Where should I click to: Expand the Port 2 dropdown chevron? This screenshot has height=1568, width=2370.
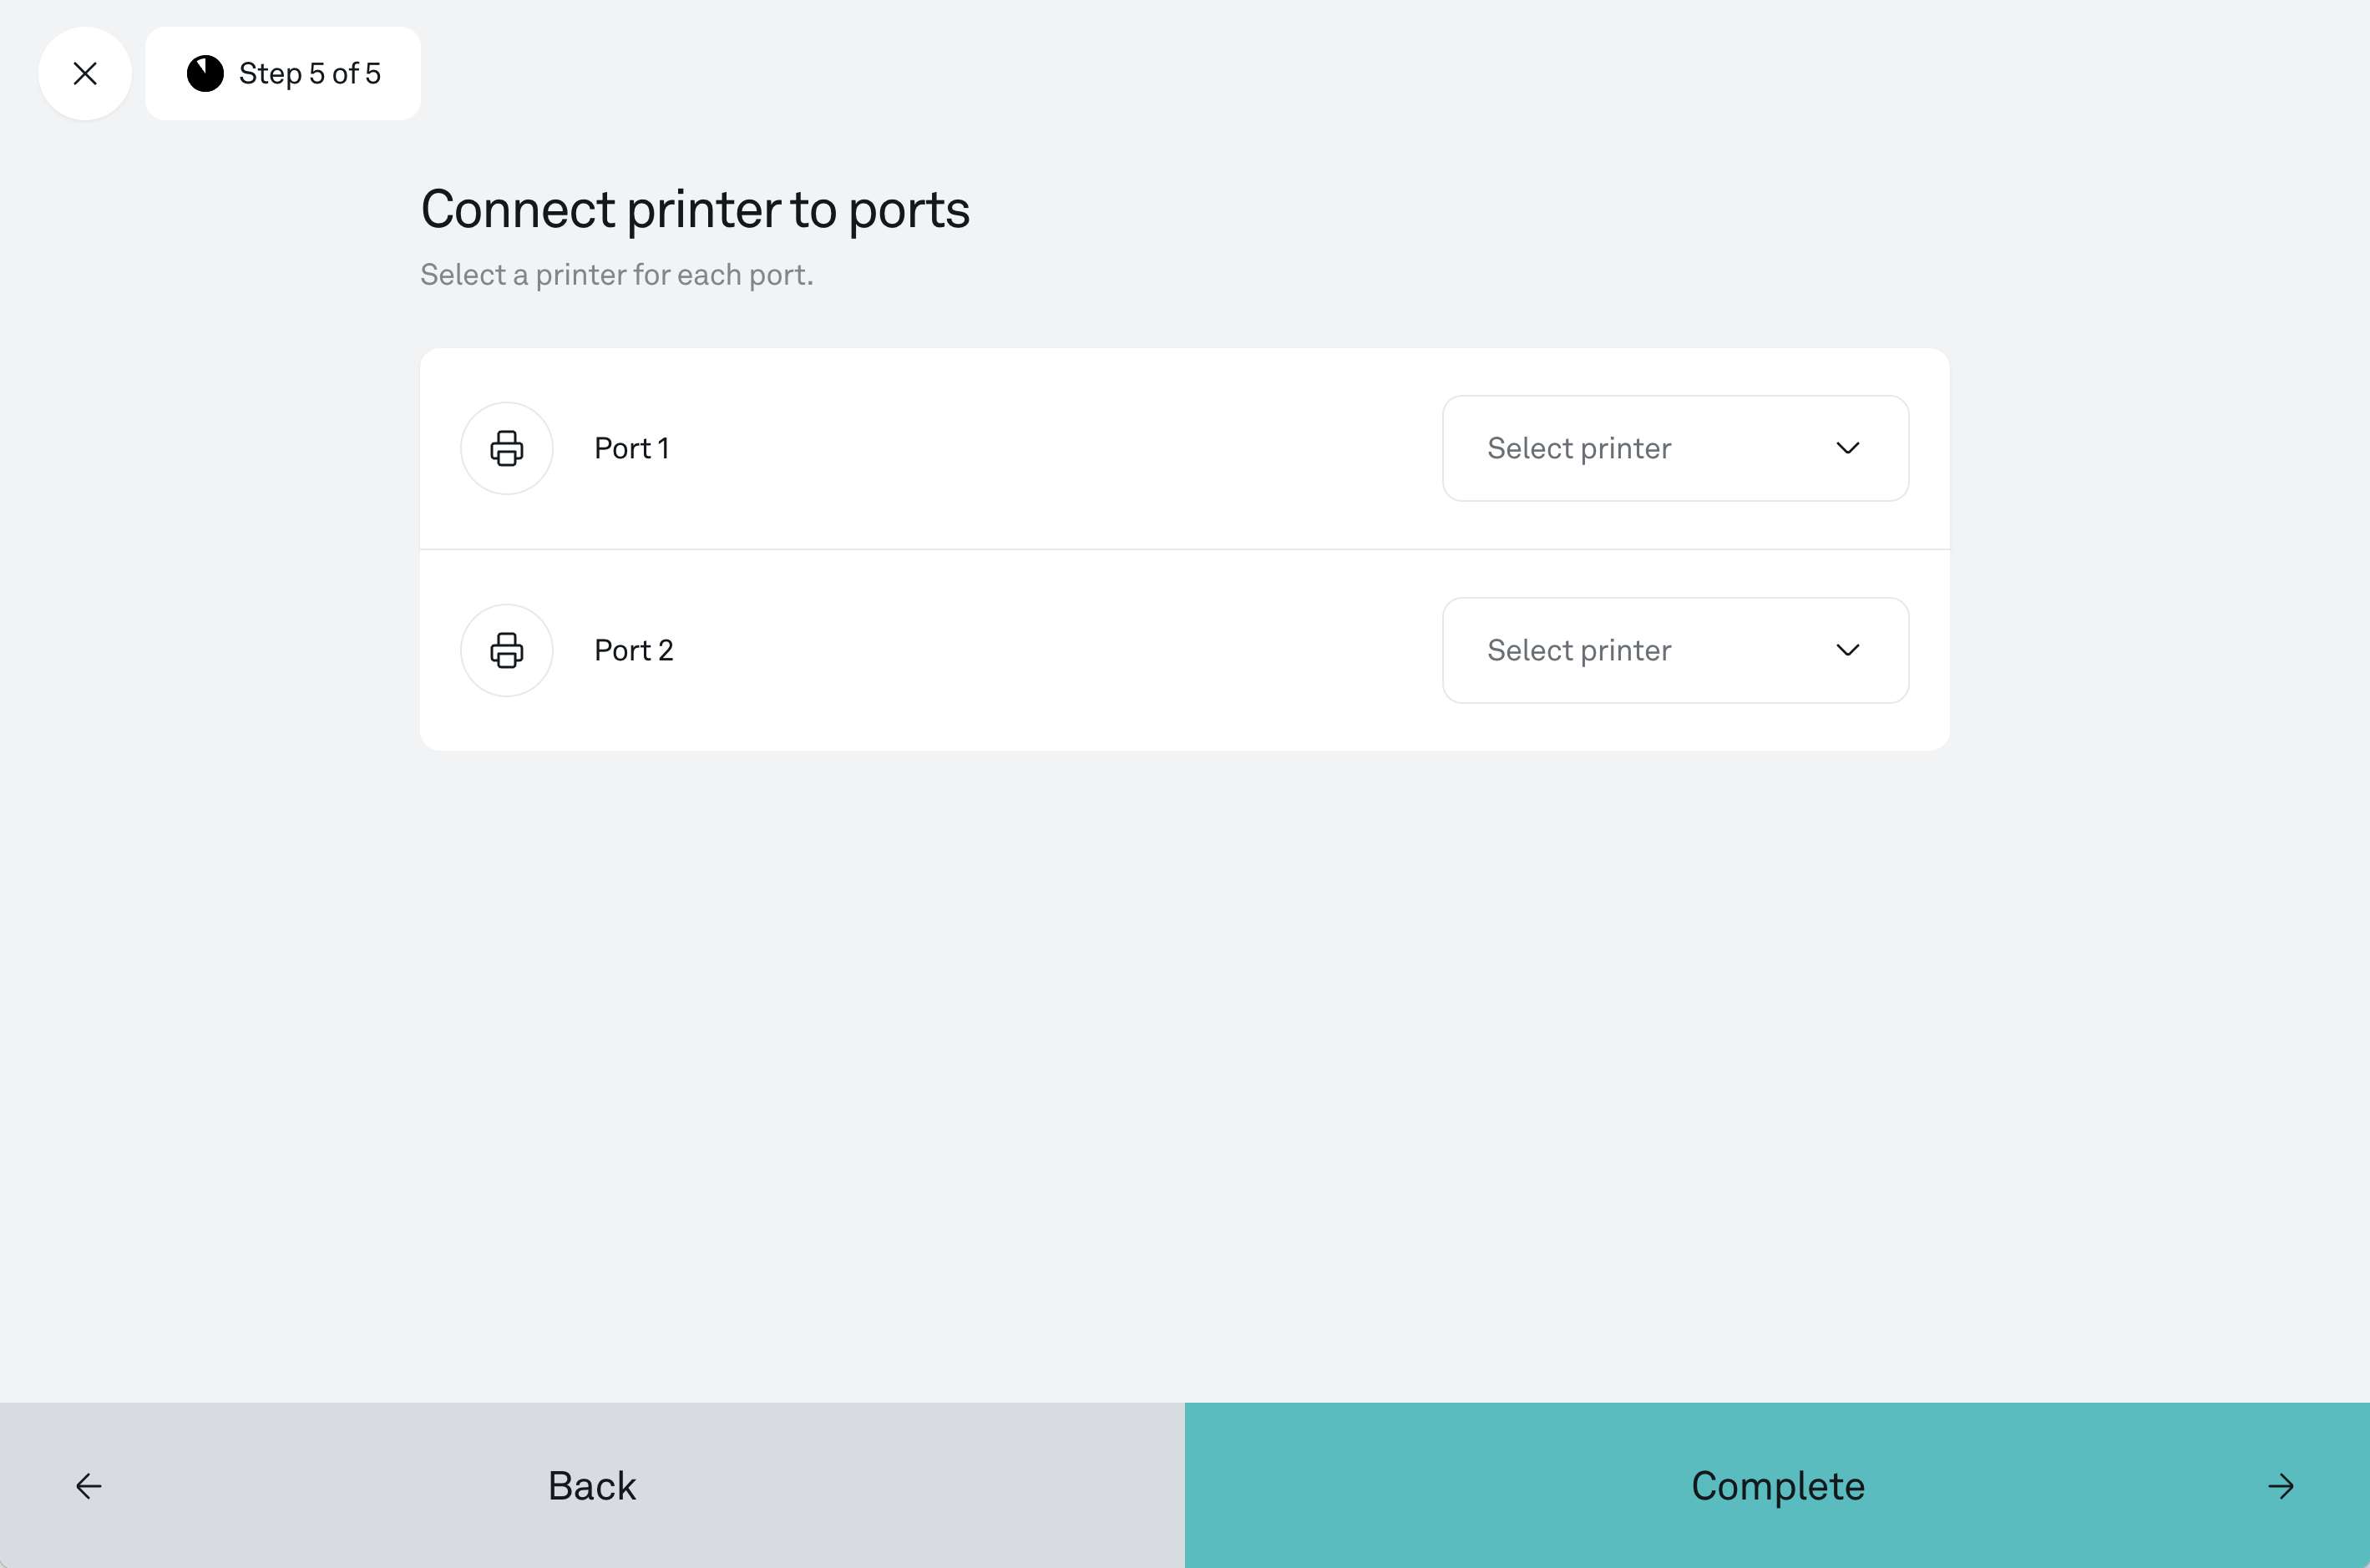coord(1847,650)
